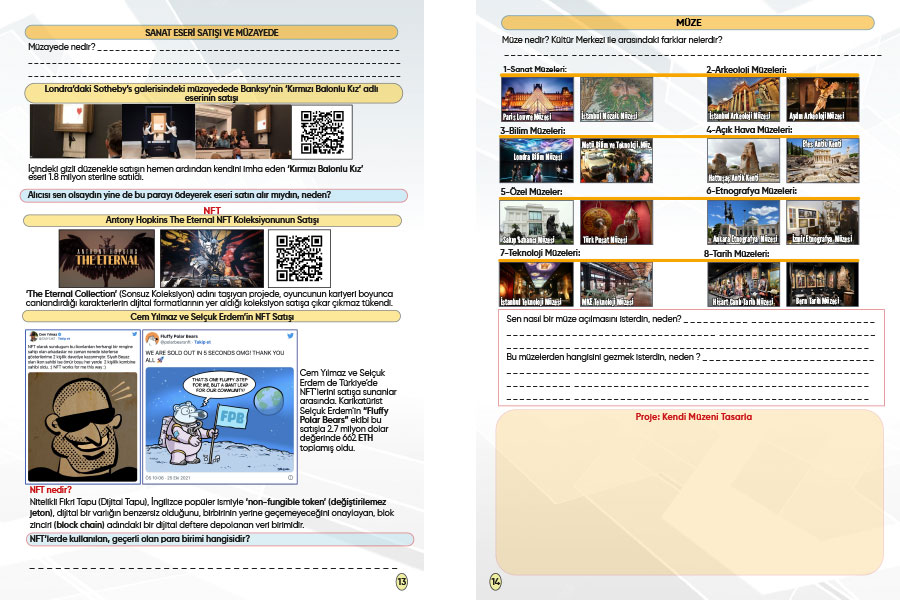Click the '1-Sanat Müzeleri:' heading

[535, 69]
